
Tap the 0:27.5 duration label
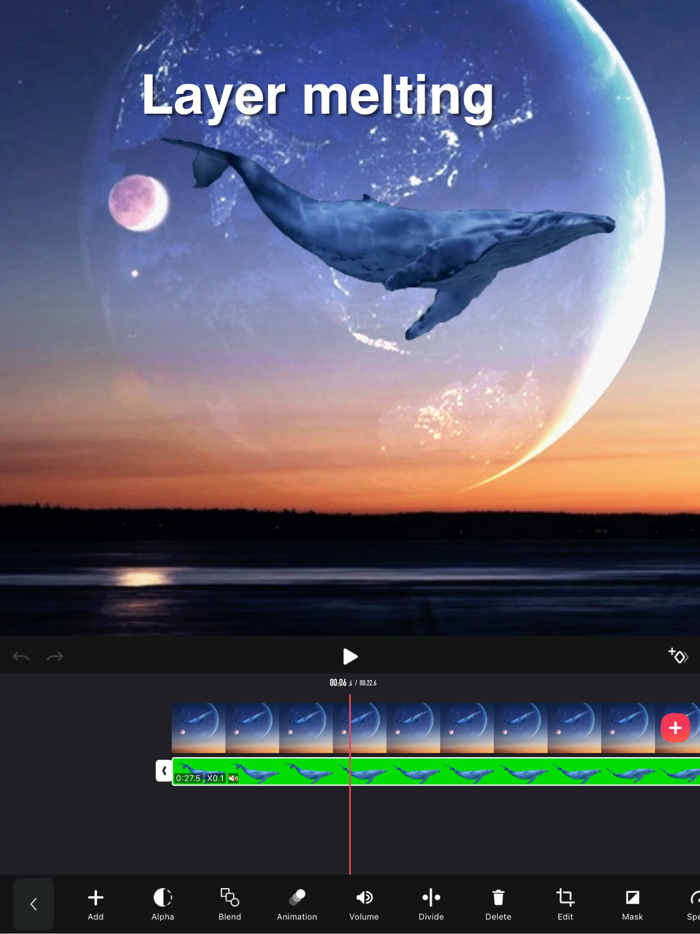click(x=188, y=778)
